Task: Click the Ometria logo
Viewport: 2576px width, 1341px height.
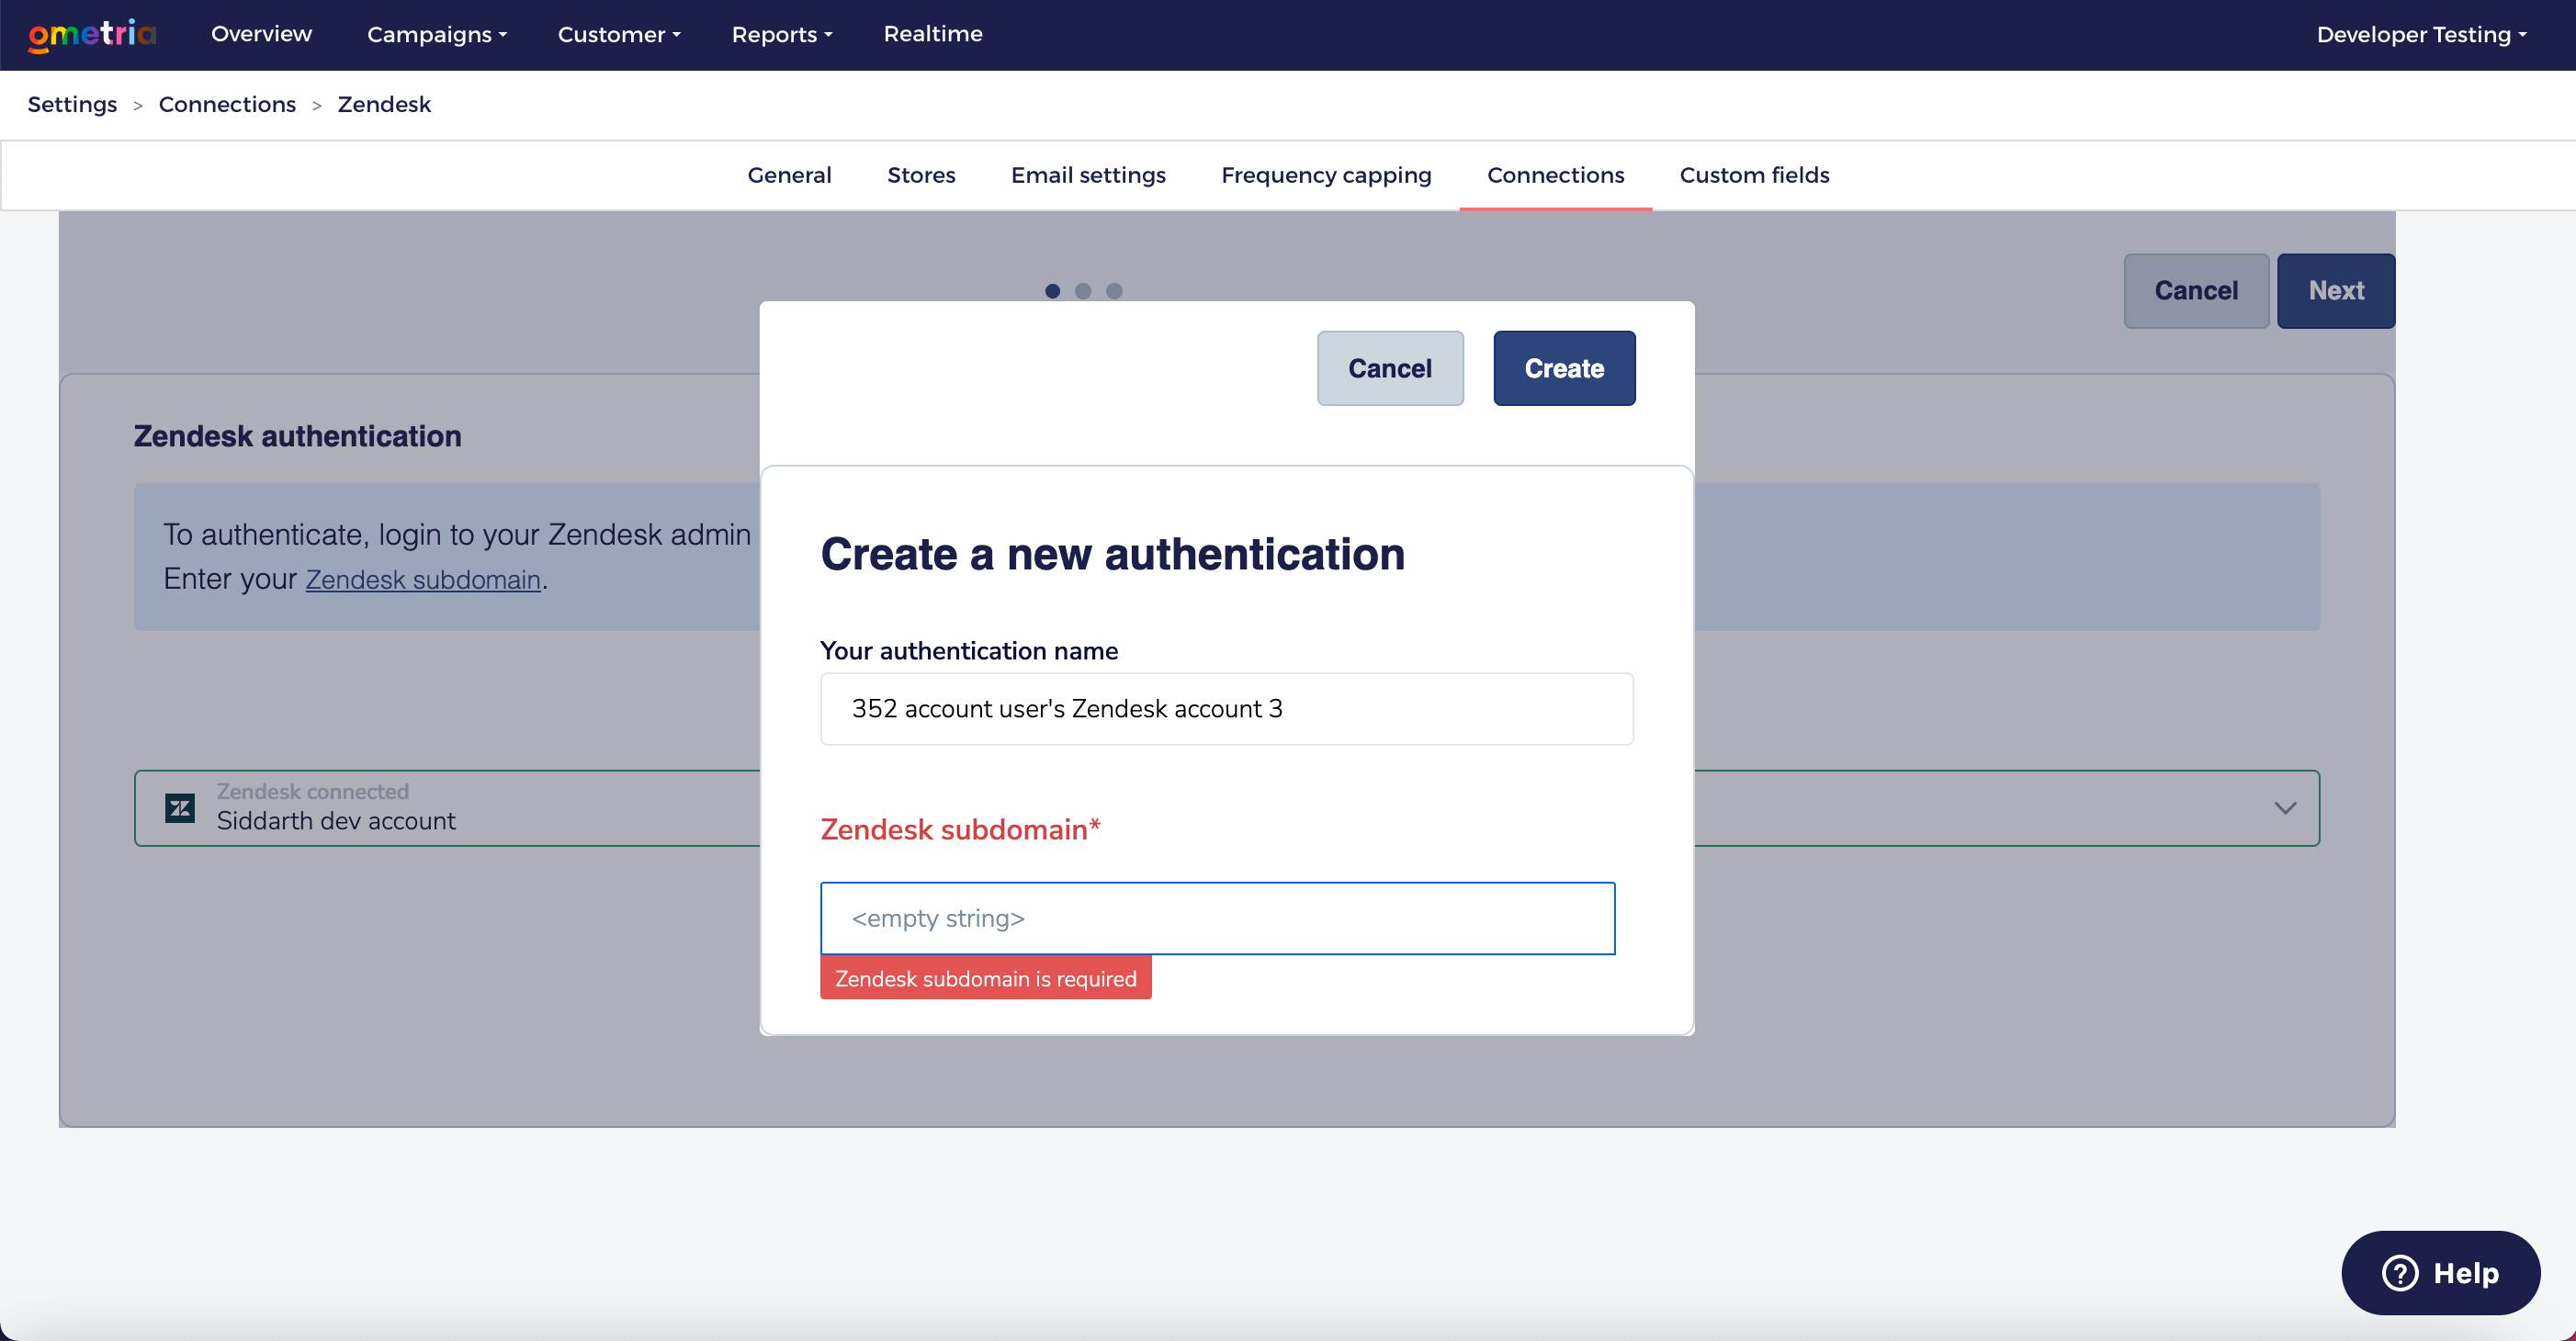Action: coord(92,35)
